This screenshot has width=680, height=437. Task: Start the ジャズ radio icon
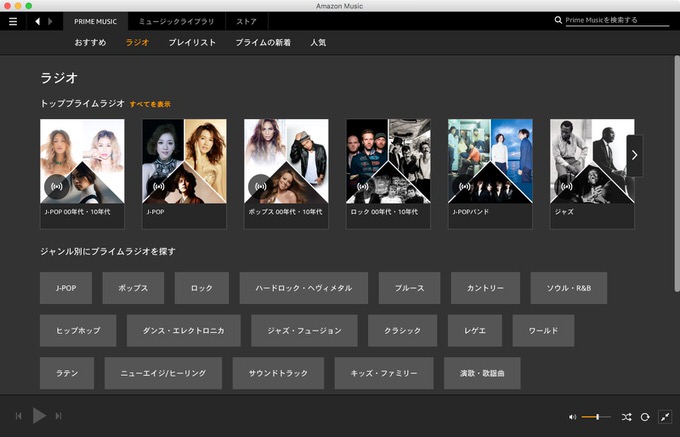click(566, 186)
